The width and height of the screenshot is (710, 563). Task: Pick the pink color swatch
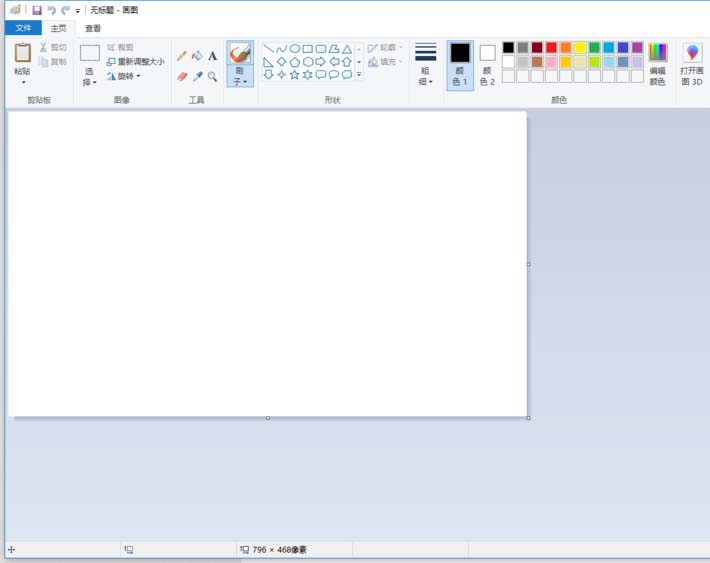pyautogui.click(x=551, y=62)
